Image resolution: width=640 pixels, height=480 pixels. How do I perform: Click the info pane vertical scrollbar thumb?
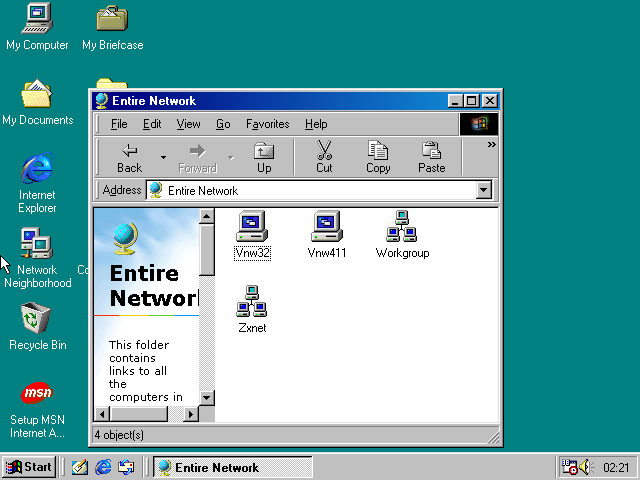coord(207,250)
